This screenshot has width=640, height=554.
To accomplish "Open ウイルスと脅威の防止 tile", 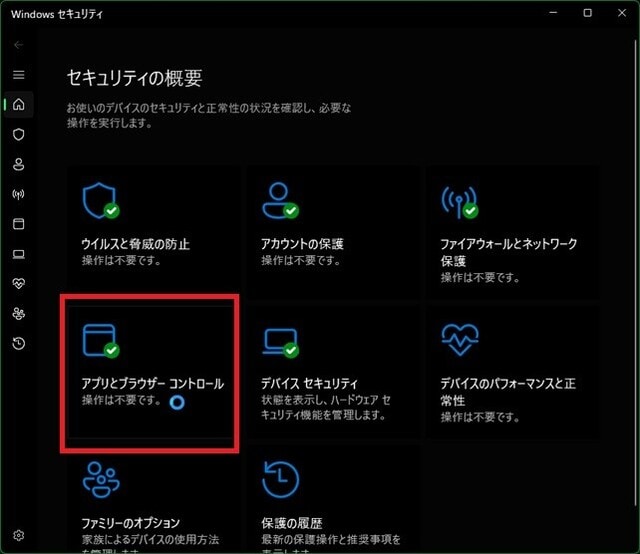I will (x=153, y=232).
